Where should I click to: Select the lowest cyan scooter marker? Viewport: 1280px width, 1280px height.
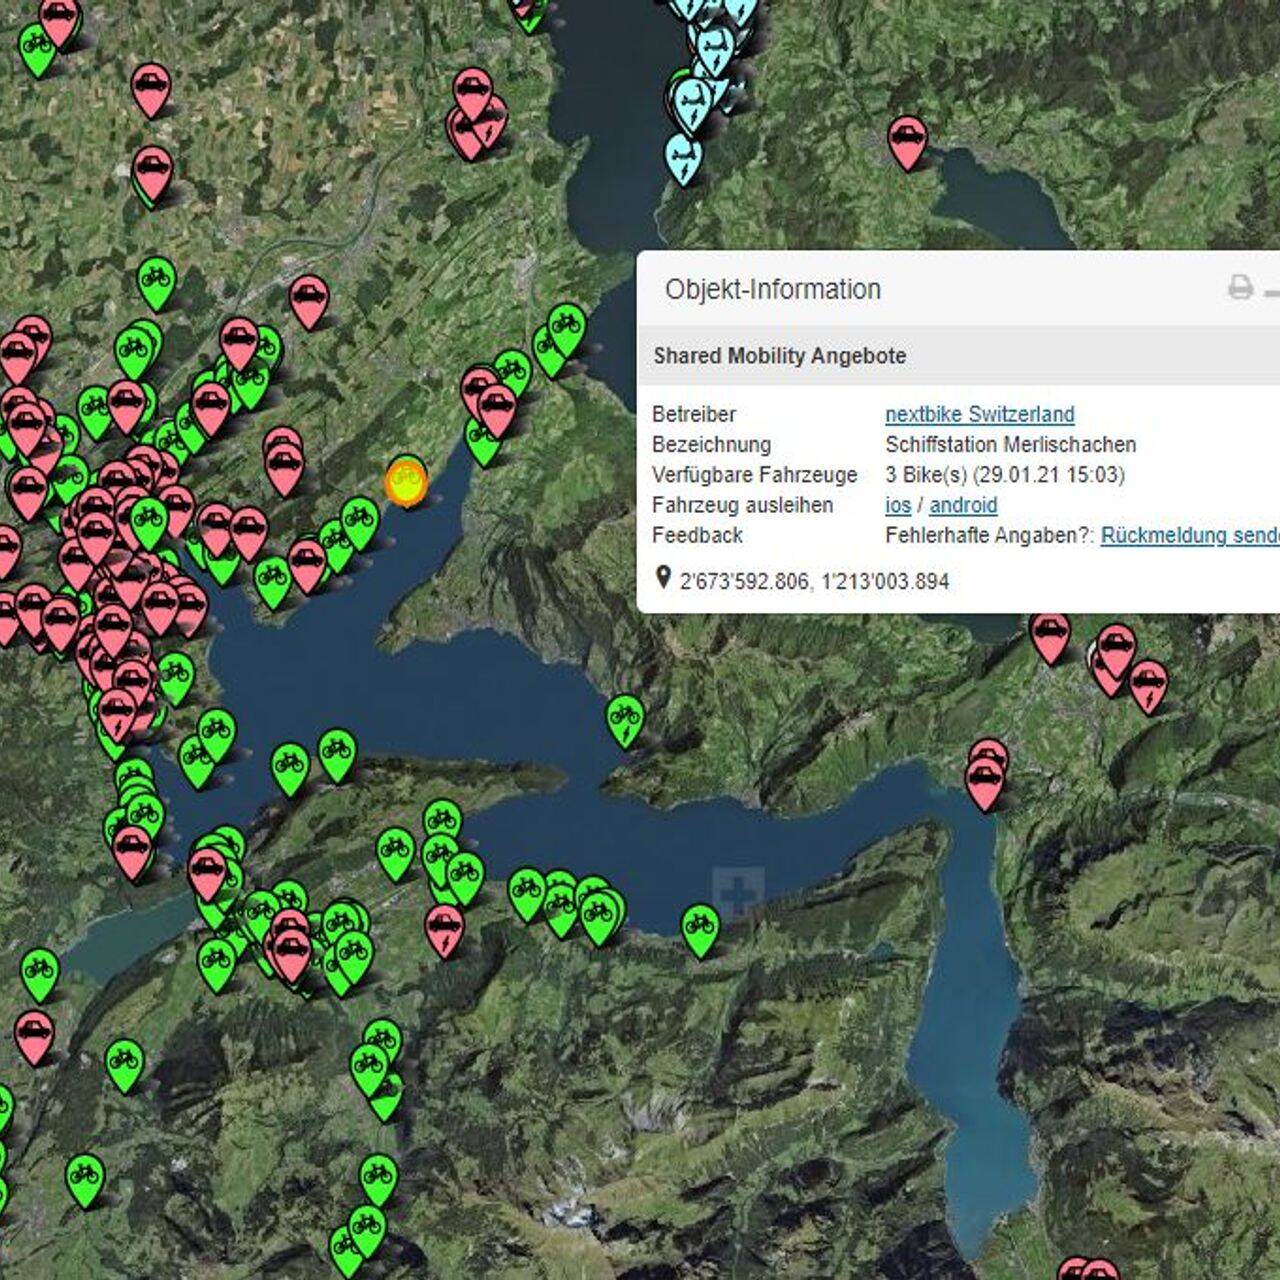coord(684,159)
